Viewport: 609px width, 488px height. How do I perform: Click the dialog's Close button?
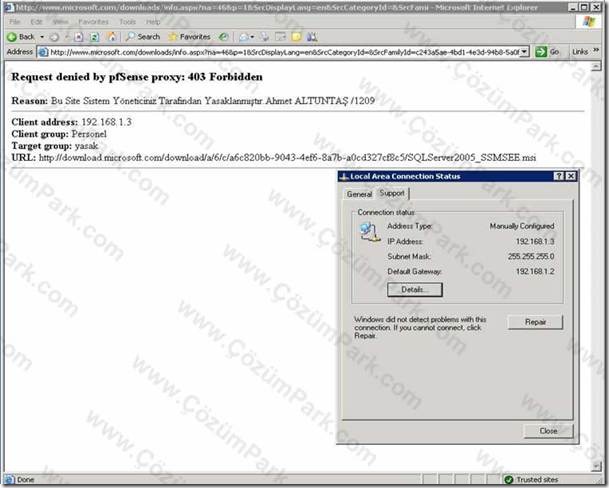click(x=548, y=430)
